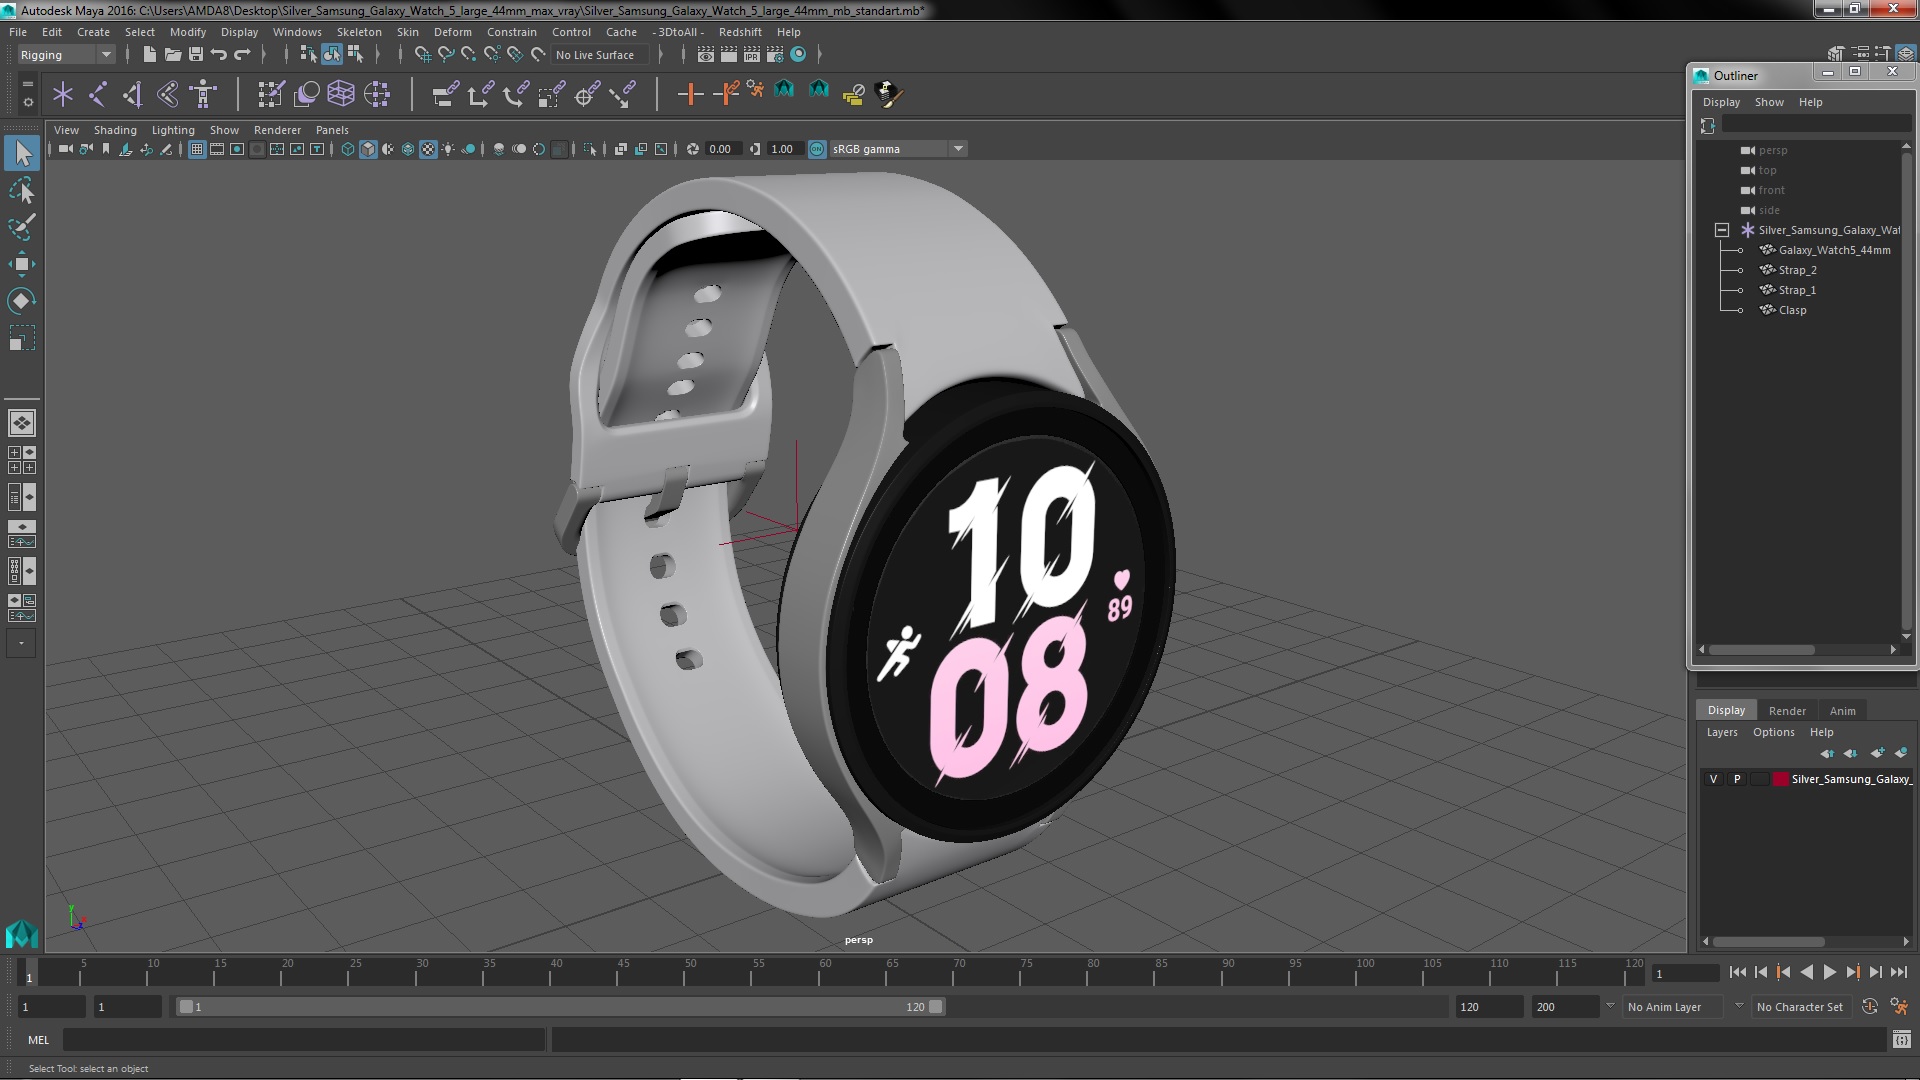Open the Redshift menu
Viewport: 1920px width, 1080px height.
pos(740,32)
